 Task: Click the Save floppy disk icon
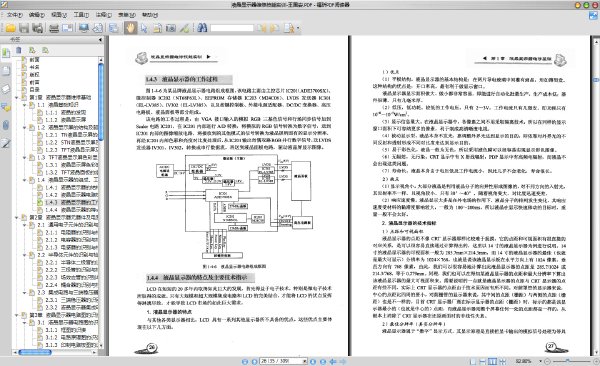(24, 28)
